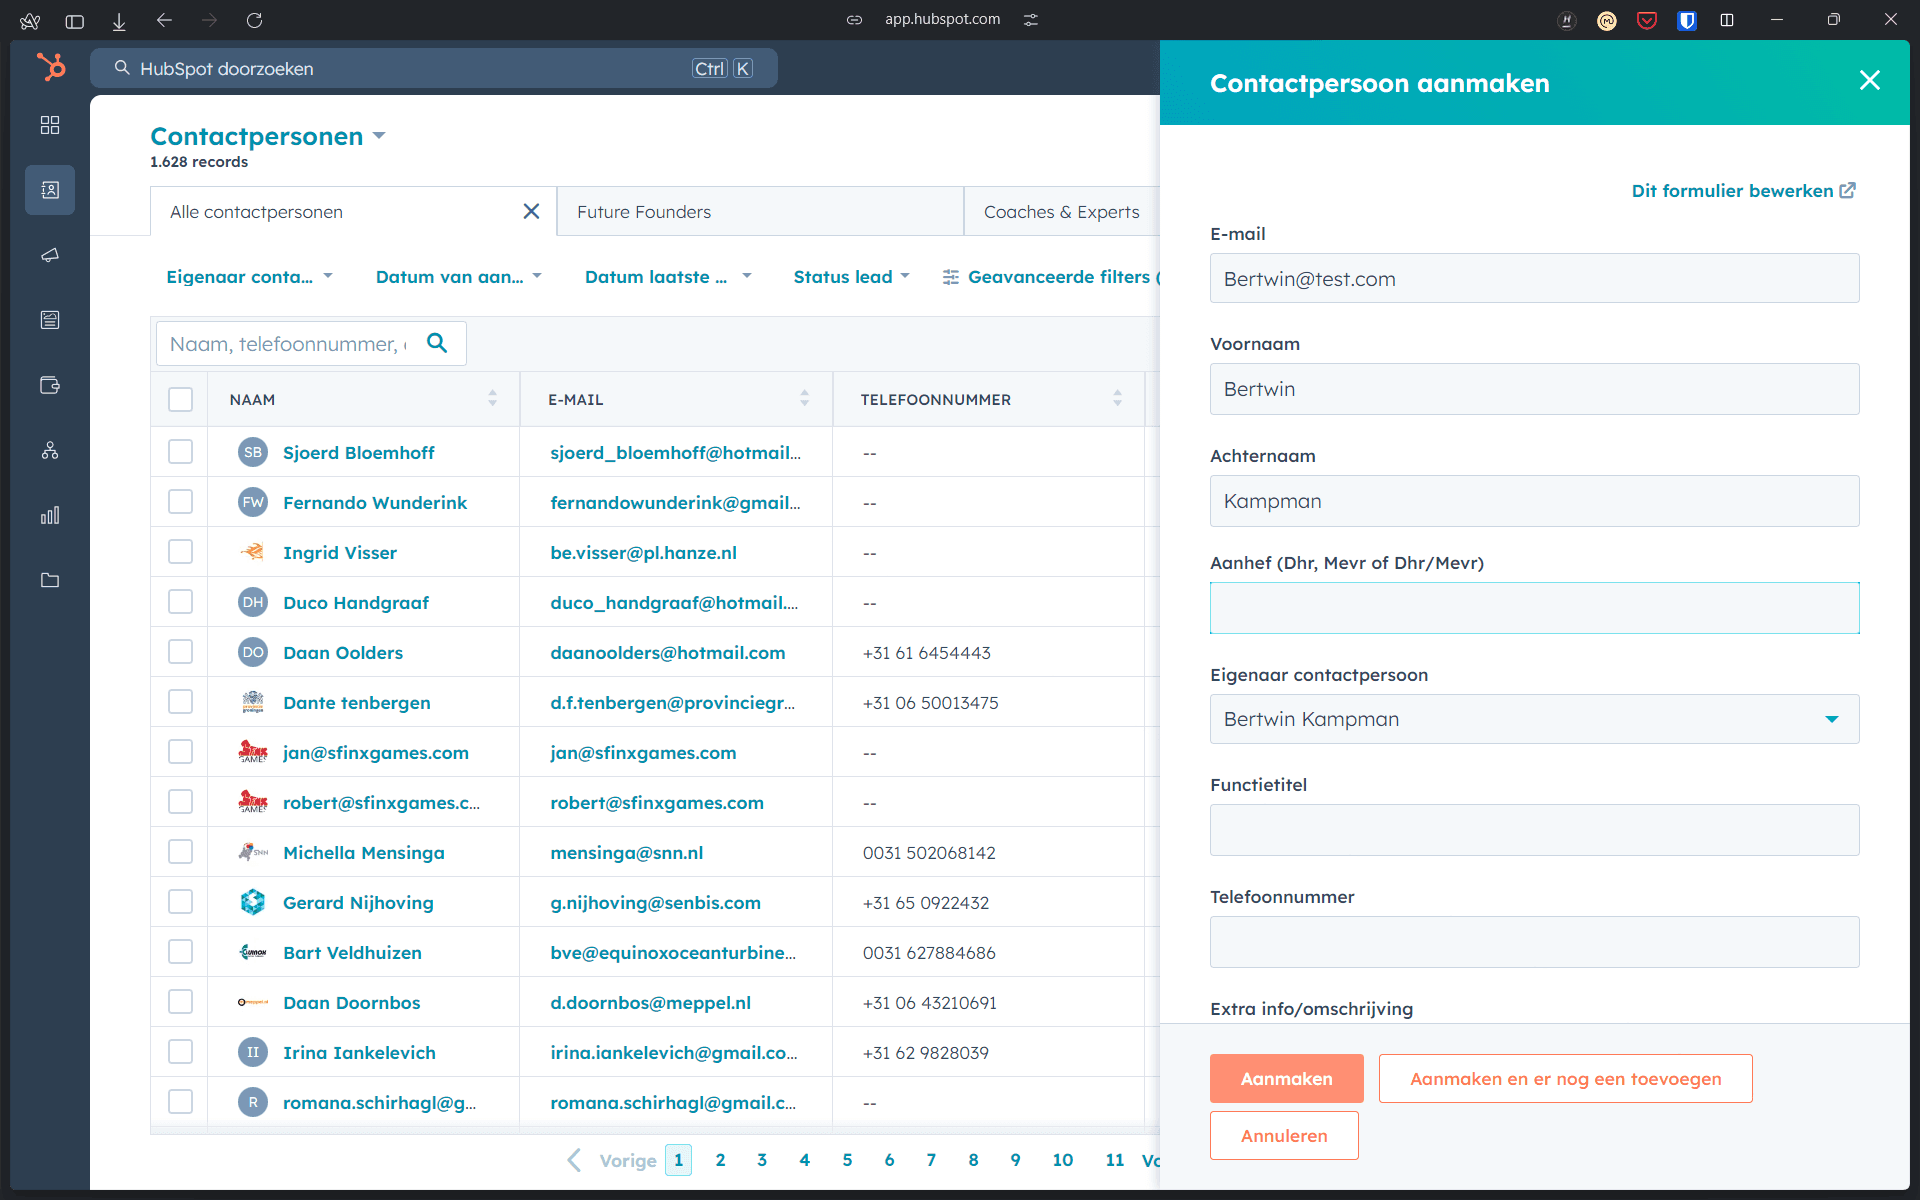Screen dimensions: 1920x1200
Task: Open the Dit formulier bewerken link
Action: (x=1743, y=191)
